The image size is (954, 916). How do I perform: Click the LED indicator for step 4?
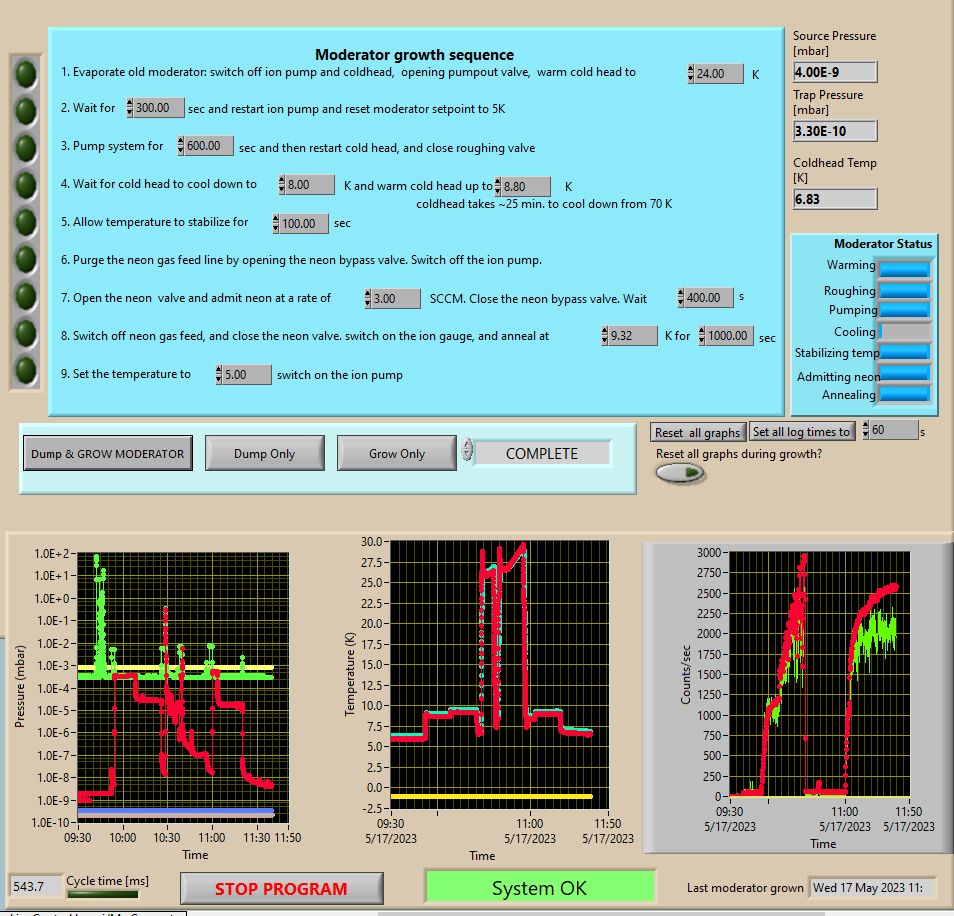[x=26, y=185]
